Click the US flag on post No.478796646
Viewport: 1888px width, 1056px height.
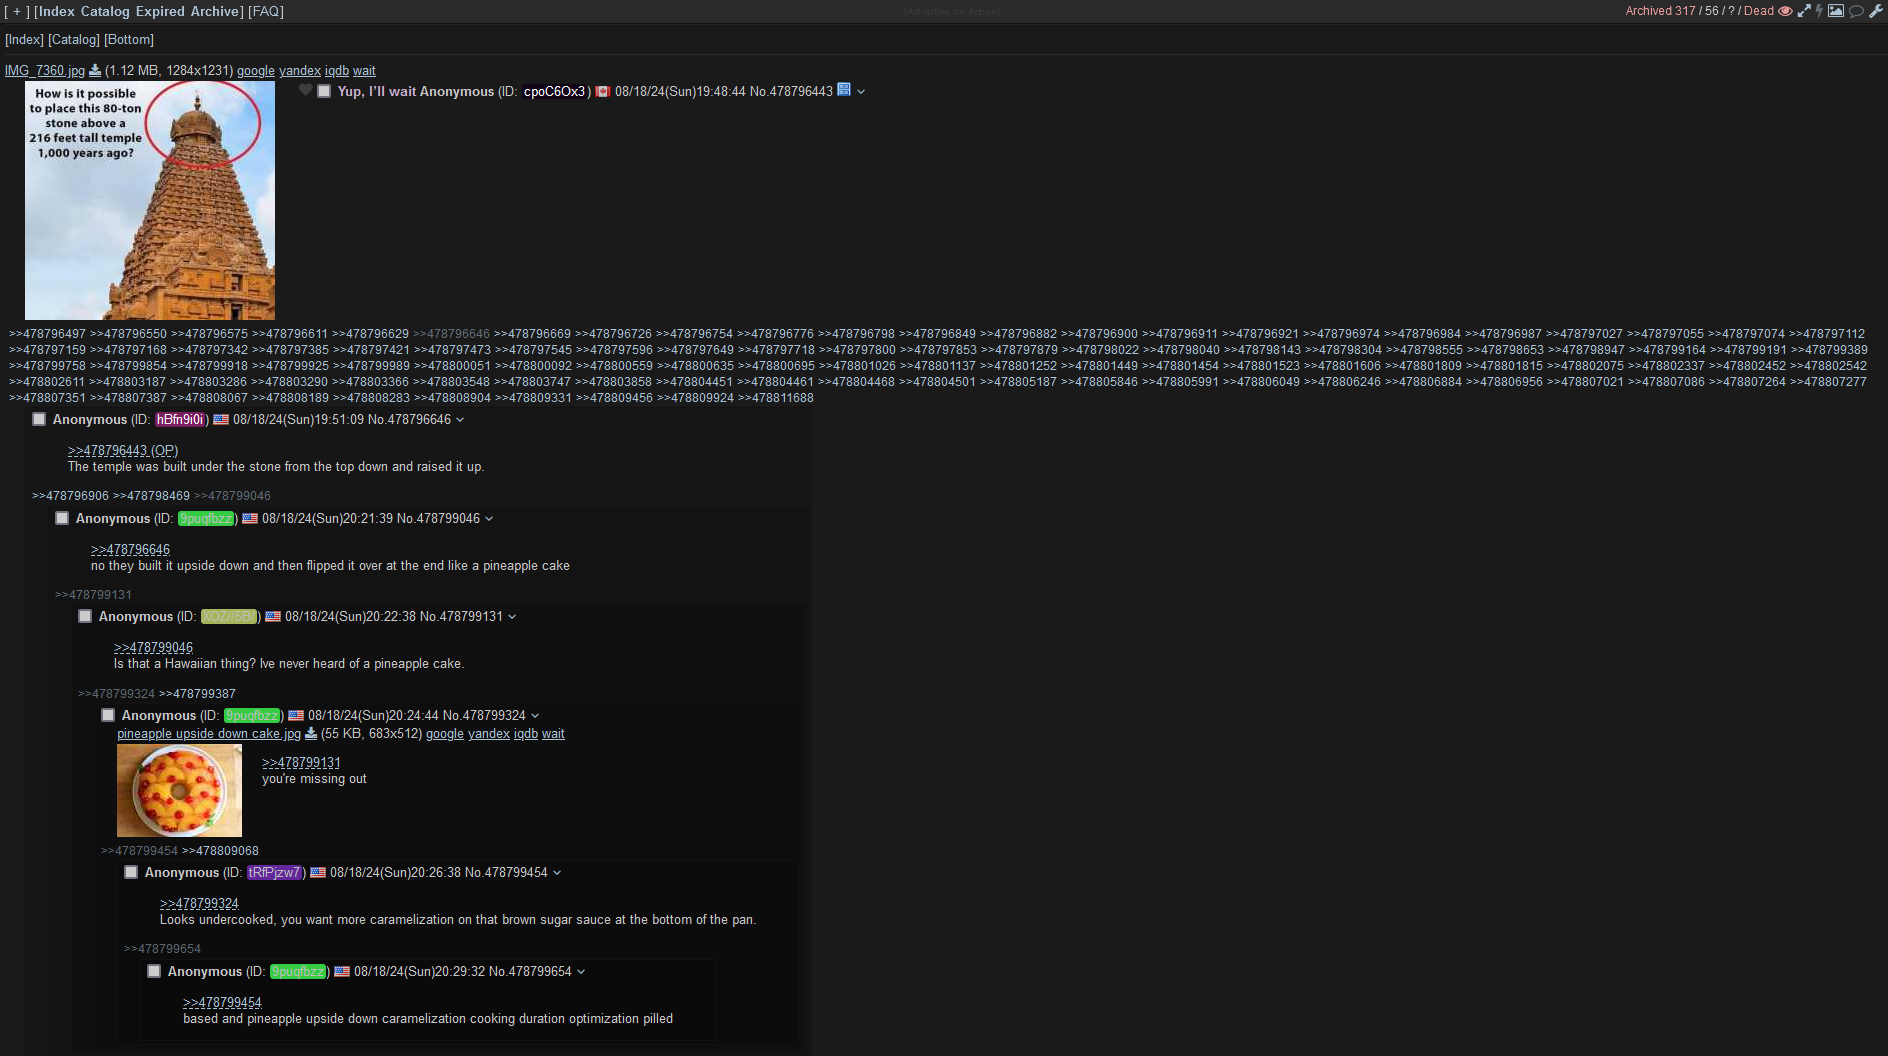coord(221,420)
